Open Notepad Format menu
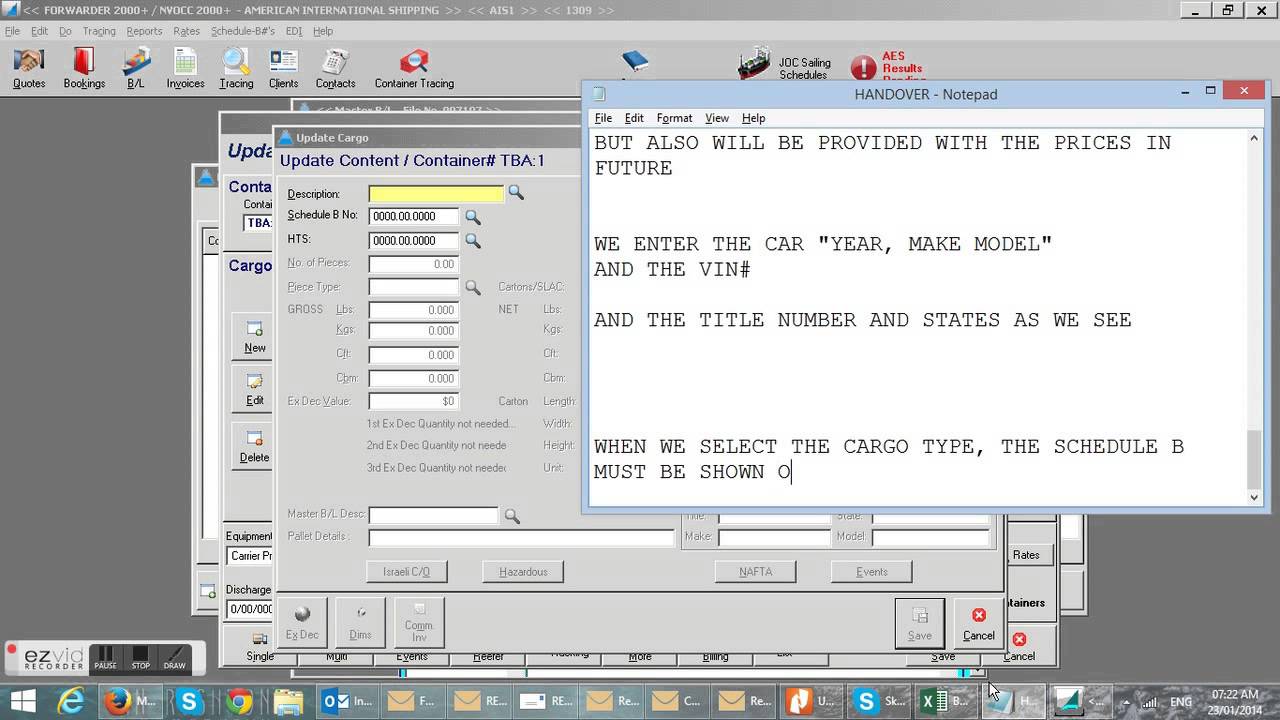Screen dimensions: 1280x720 point(674,118)
